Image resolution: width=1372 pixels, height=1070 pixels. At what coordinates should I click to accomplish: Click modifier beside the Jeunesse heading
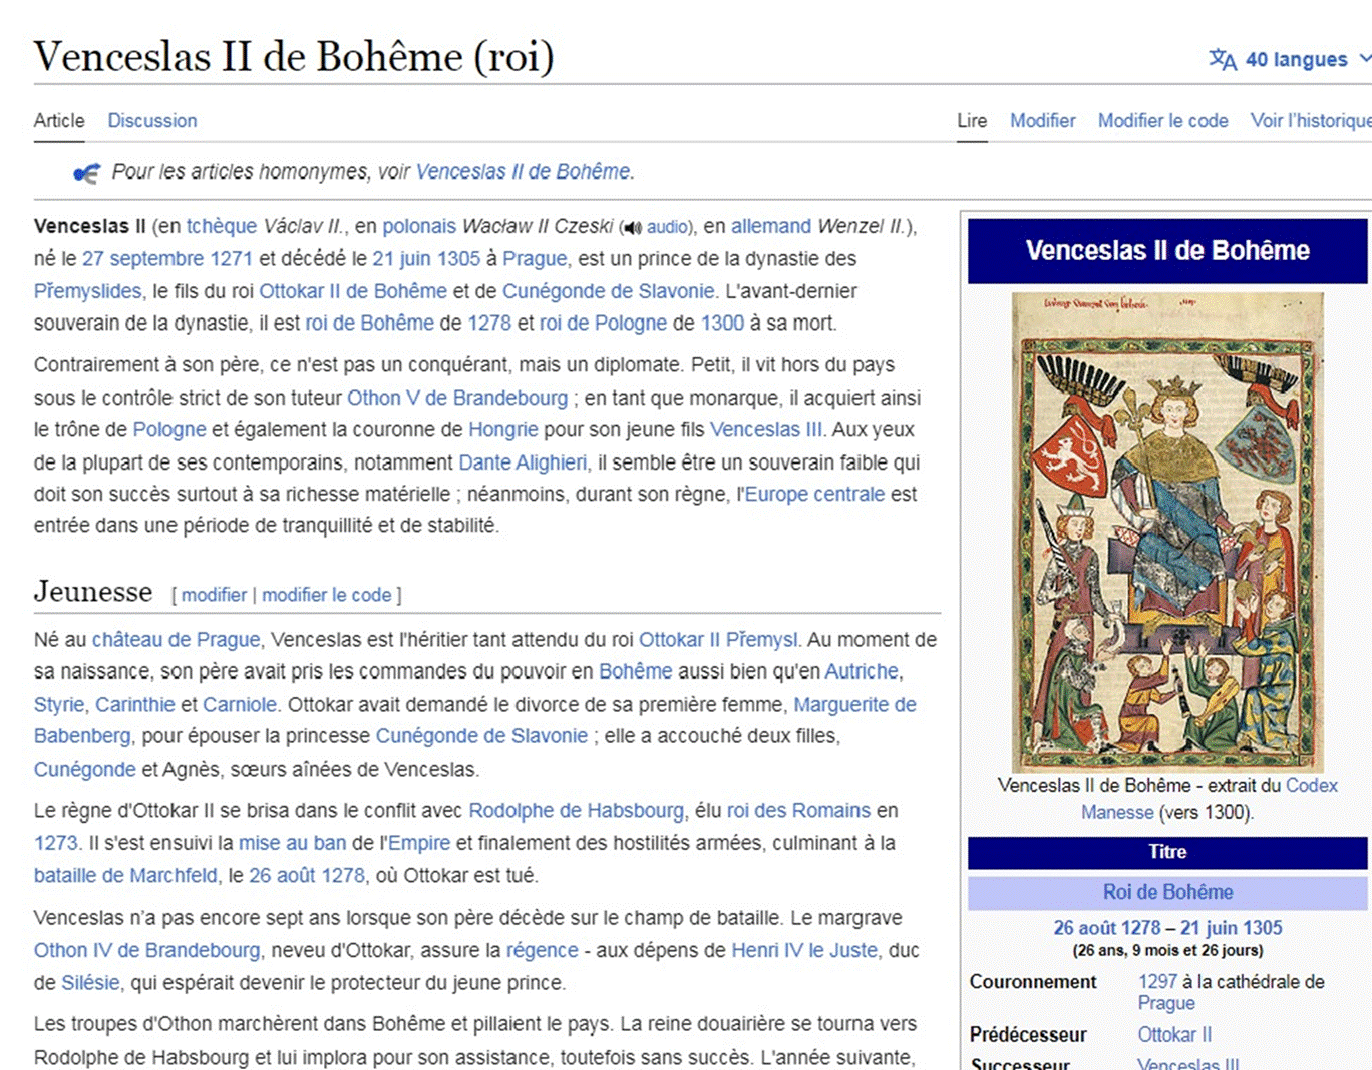214,595
